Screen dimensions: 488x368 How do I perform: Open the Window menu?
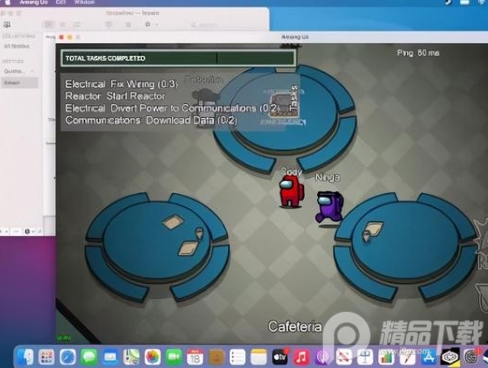[84, 2]
